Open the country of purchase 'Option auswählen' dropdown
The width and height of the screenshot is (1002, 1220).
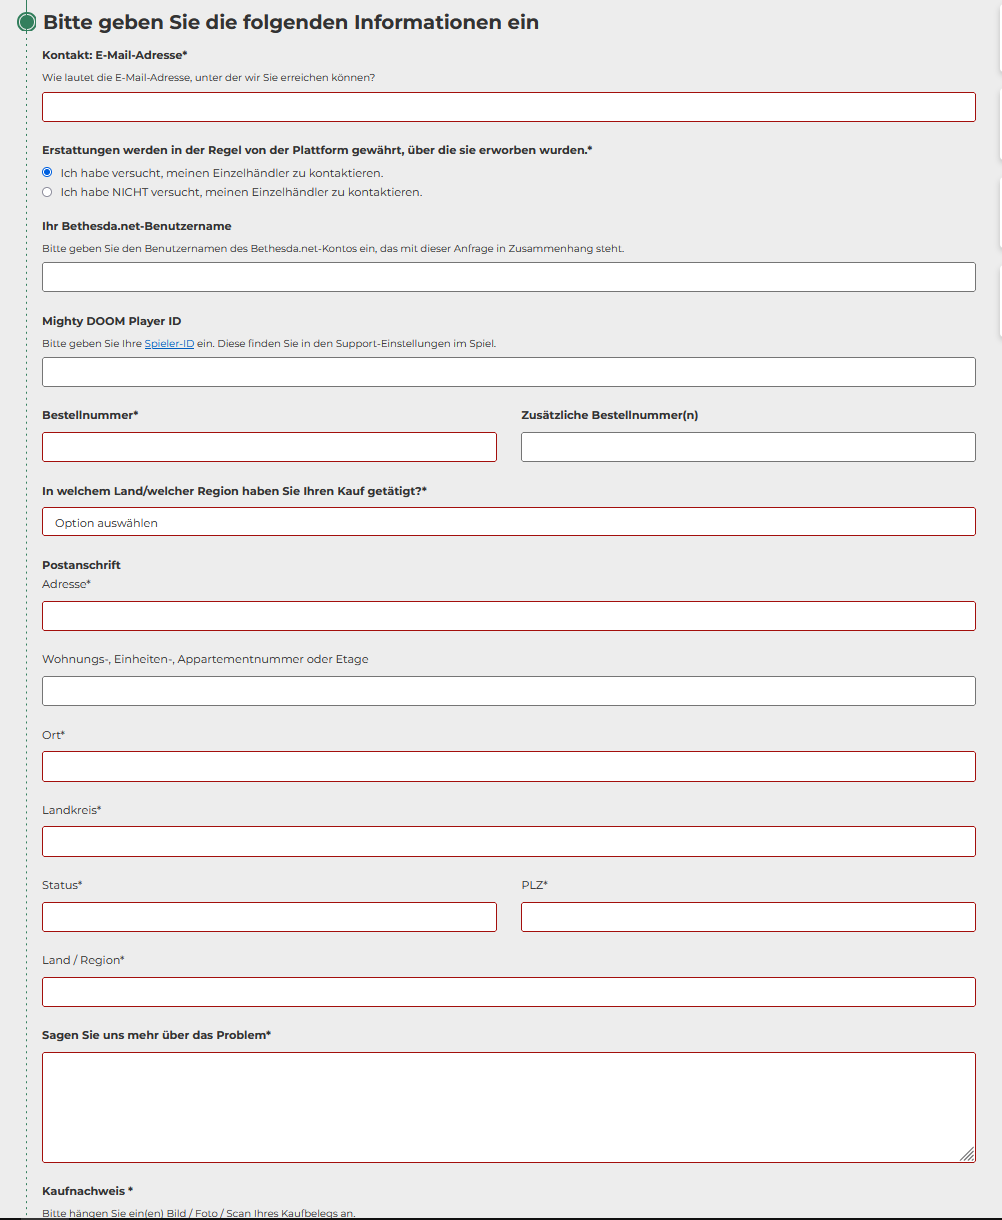pyautogui.click(x=509, y=521)
